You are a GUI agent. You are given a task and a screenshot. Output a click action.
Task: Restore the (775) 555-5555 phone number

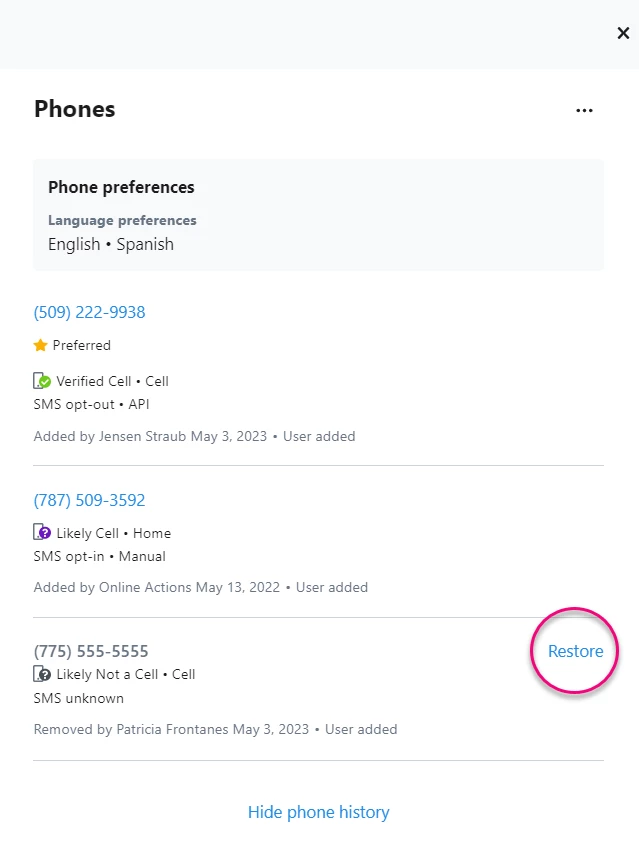(x=575, y=651)
